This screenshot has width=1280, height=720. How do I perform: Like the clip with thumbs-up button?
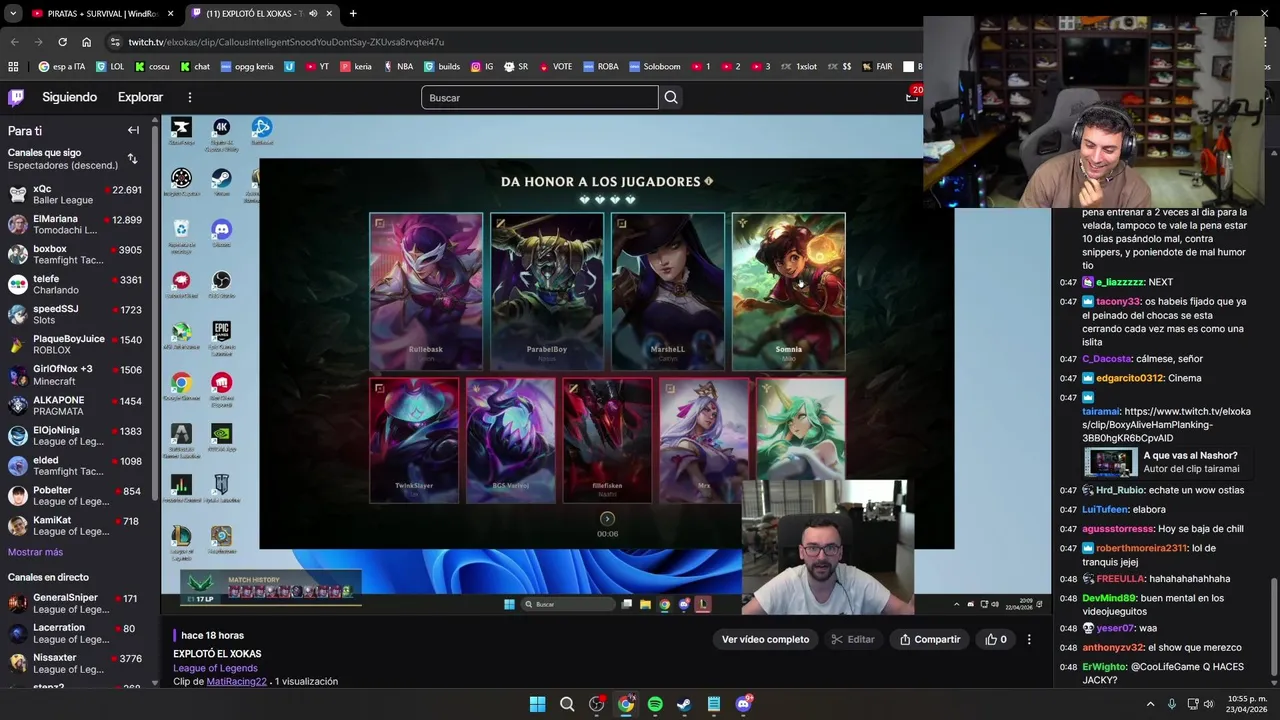tap(996, 639)
